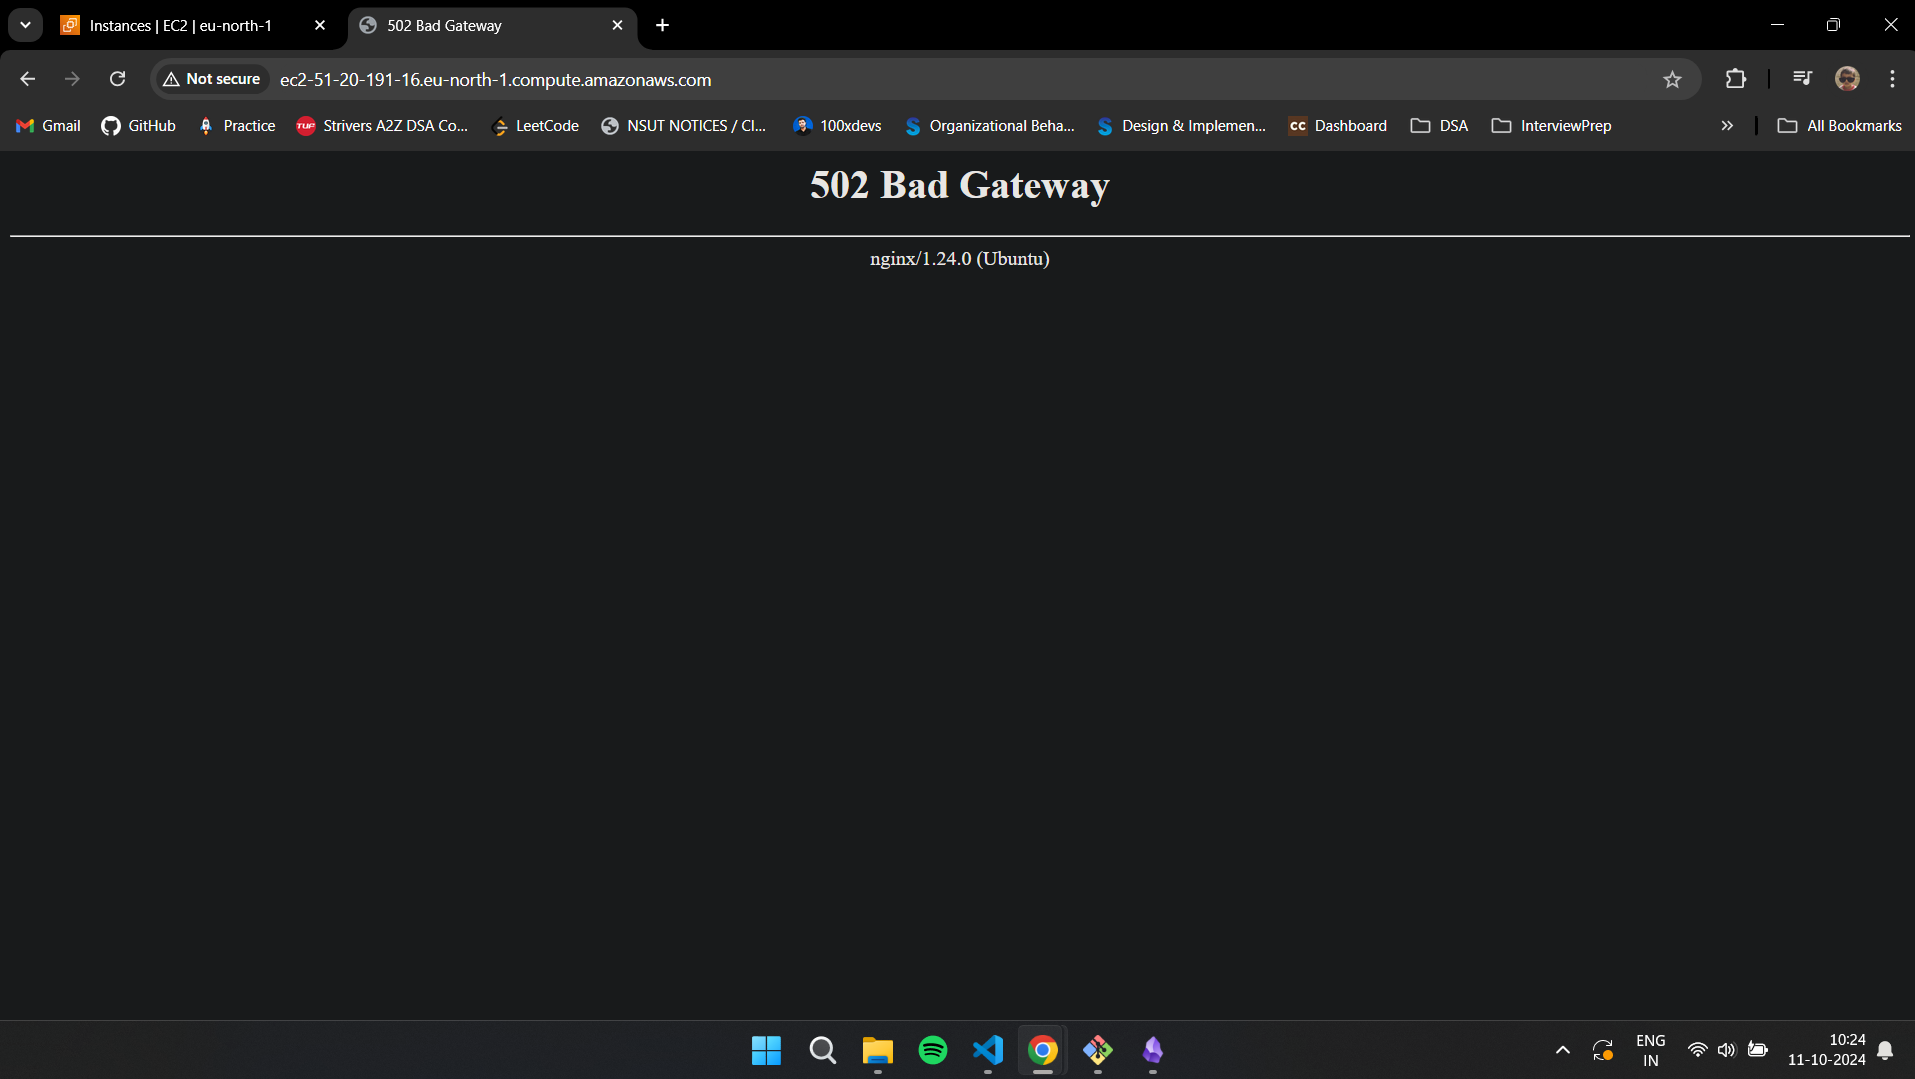The image size is (1915, 1079).
Task: Show hidden bookmarks with the overflow chevron
Action: click(x=1727, y=126)
